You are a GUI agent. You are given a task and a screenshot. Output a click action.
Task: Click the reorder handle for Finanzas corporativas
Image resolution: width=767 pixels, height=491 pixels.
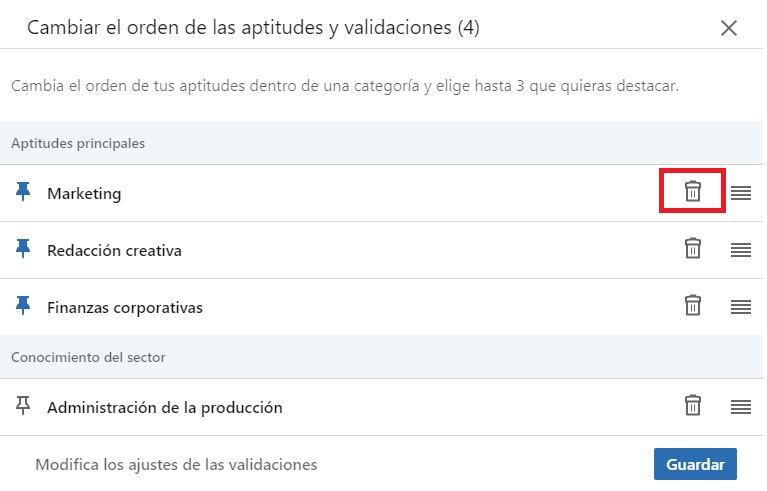click(x=740, y=307)
